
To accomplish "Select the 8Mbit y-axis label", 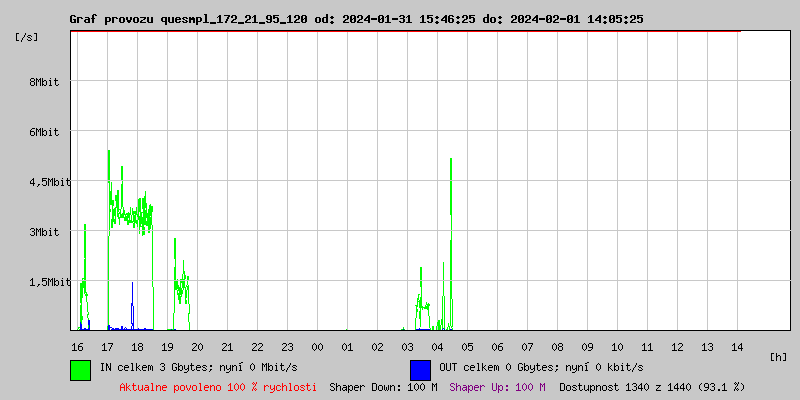I will tap(44, 82).
